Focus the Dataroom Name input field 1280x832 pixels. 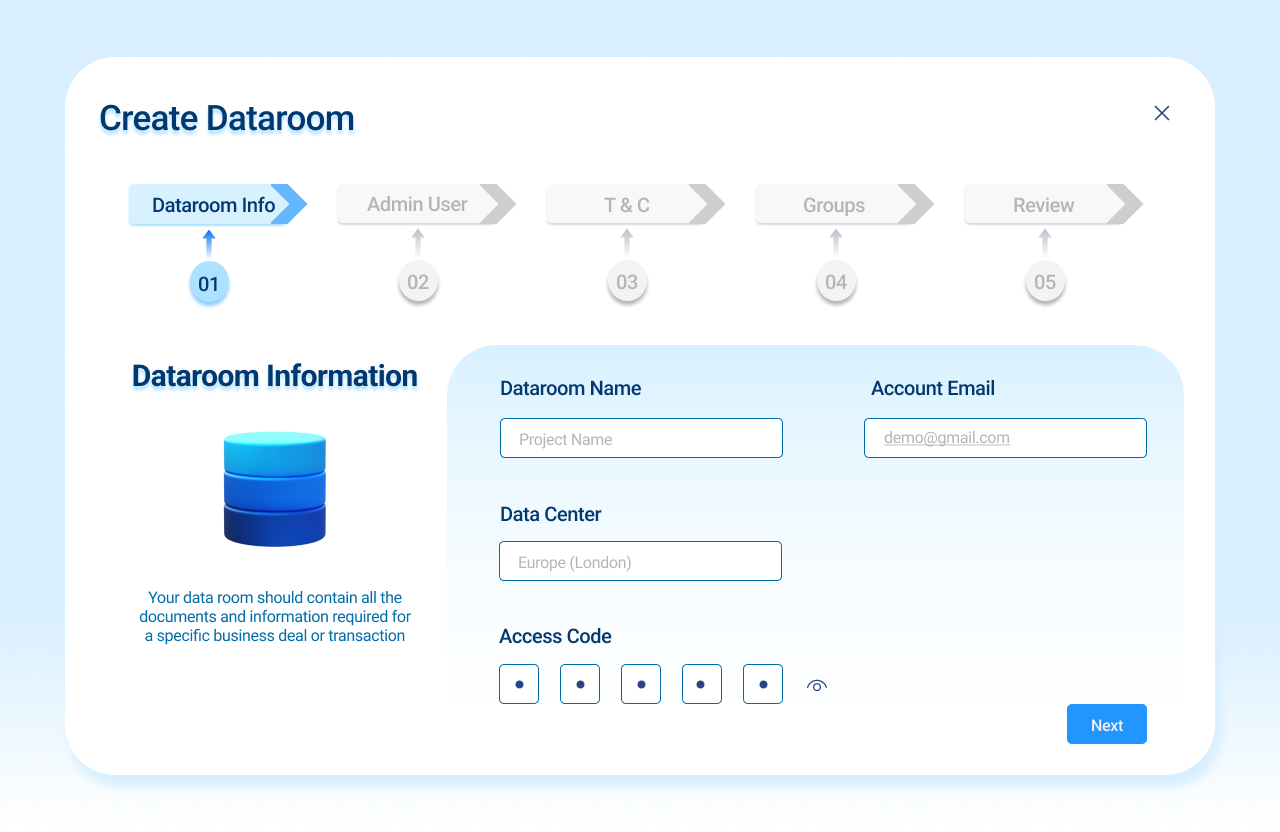(641, 438)
